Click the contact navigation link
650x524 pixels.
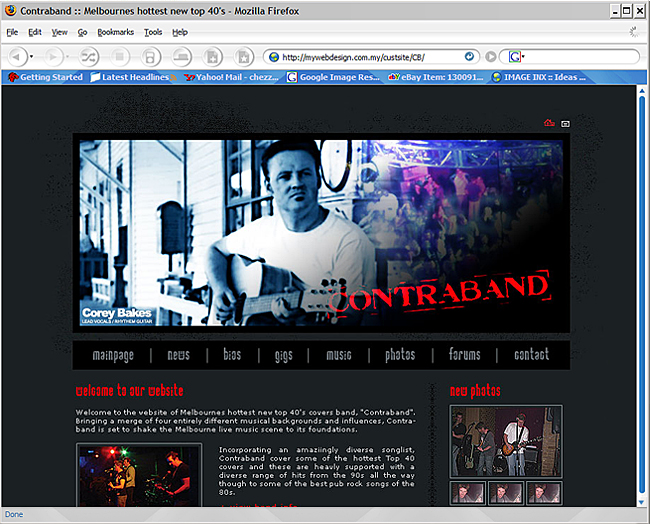[x=531, y=355]
